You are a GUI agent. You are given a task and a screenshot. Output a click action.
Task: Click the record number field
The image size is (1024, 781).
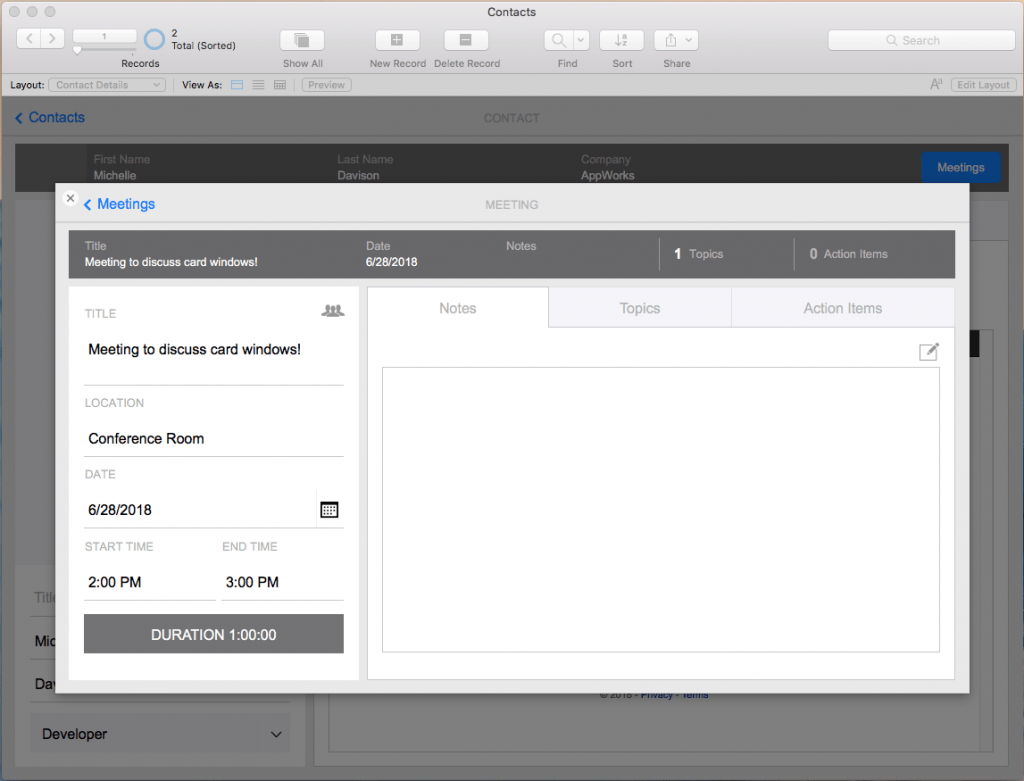click(x=104, y=36)
